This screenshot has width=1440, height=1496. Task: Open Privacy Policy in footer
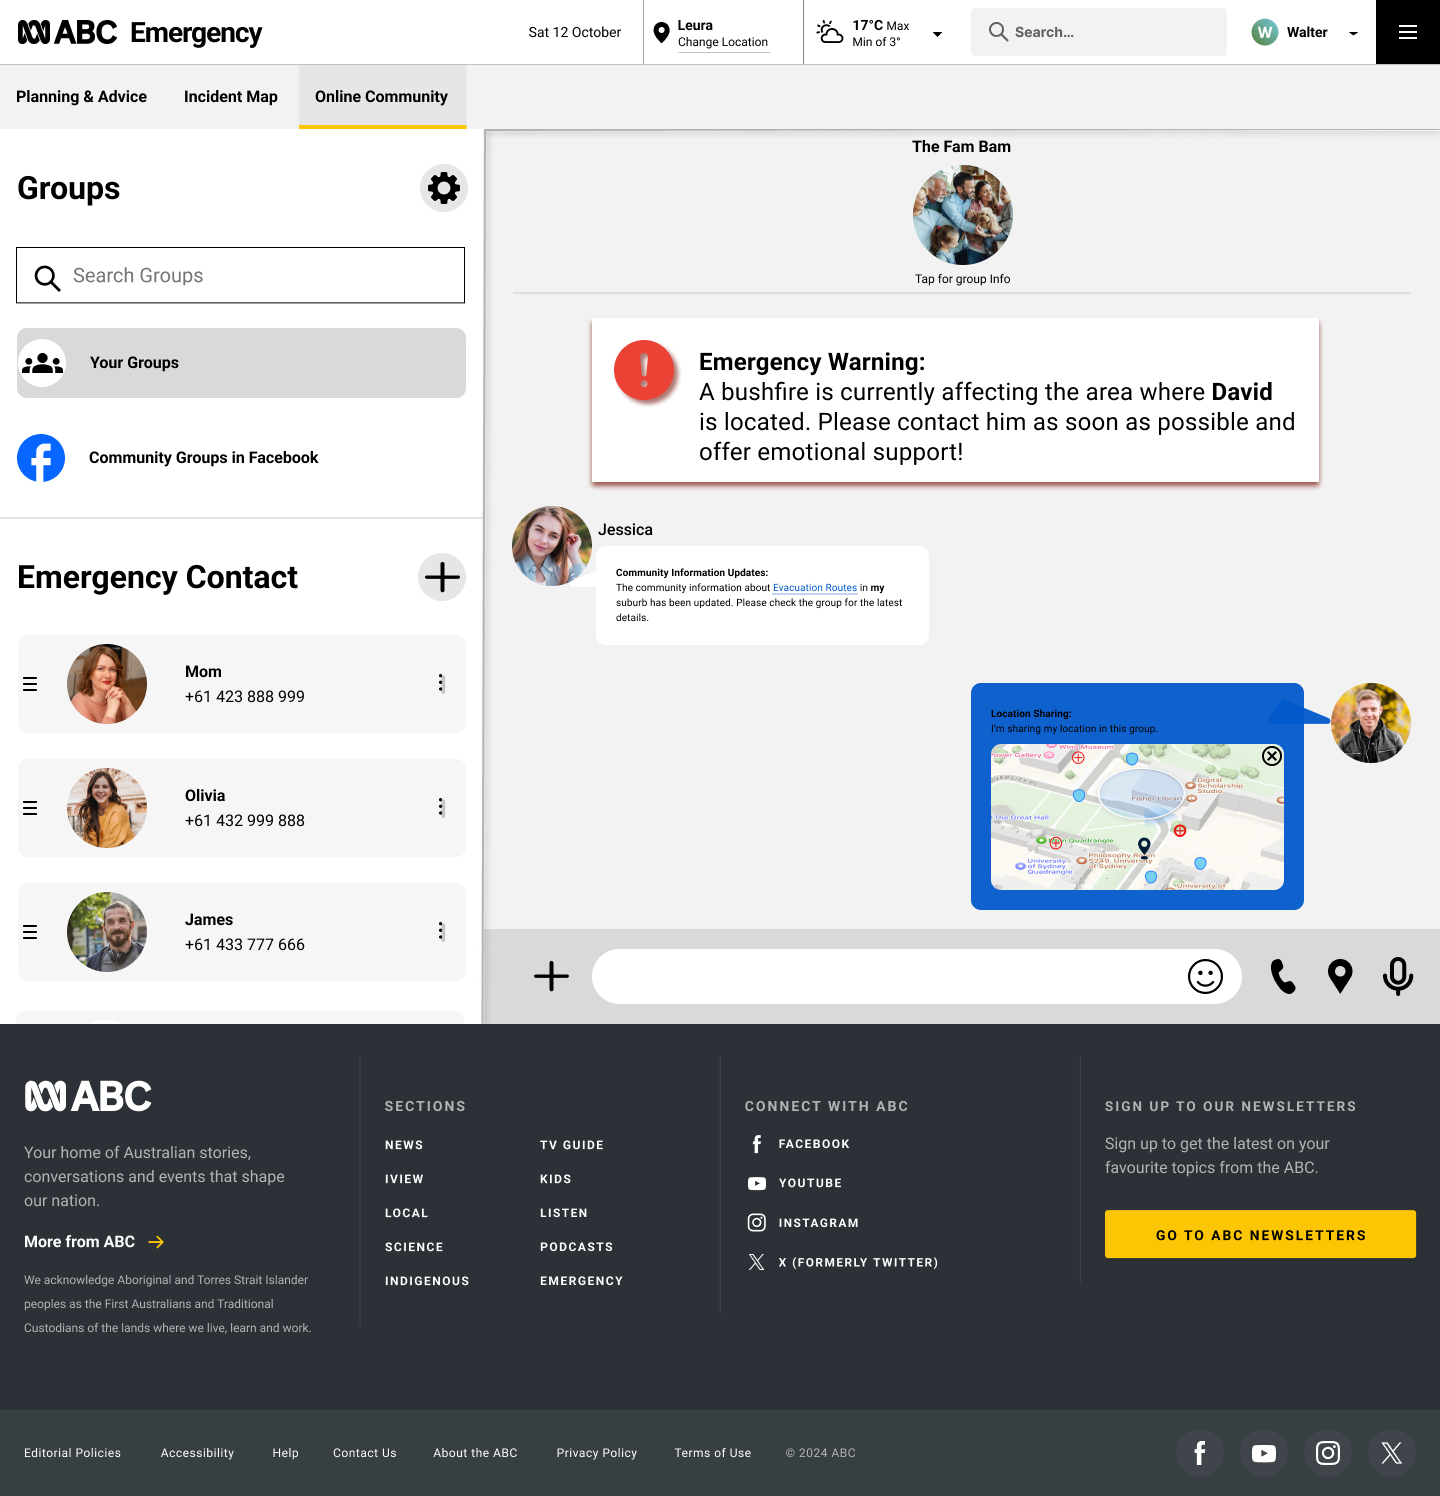coord(597,1453)
